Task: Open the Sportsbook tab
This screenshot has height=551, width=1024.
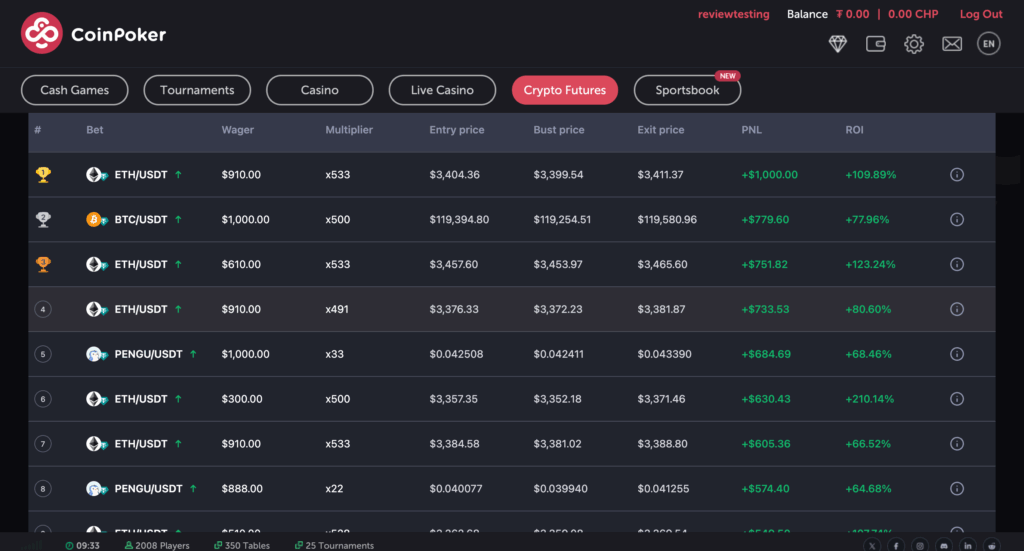Action: 687,90
